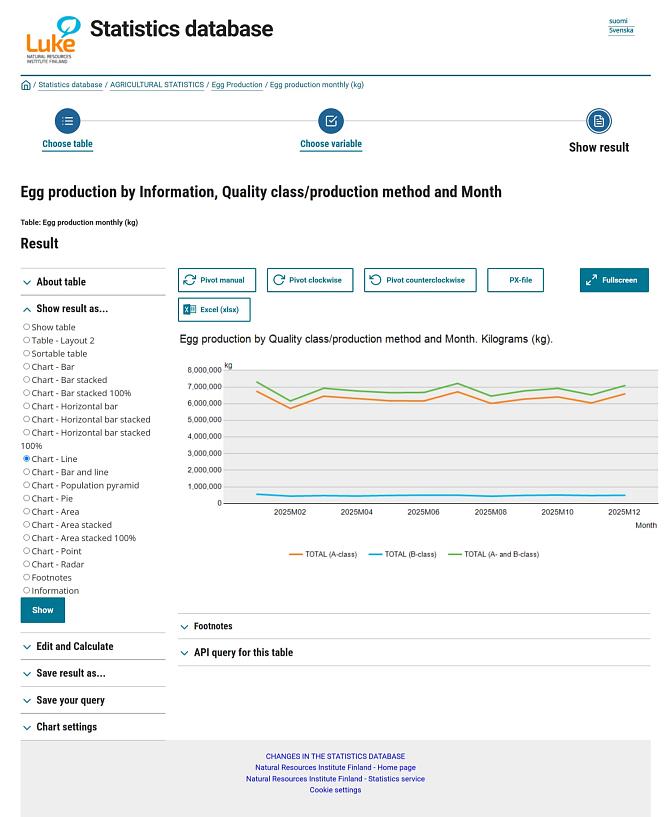Choose Chart - Horizontal bar option
The image size is (671, 817).
[x=26, y=406]
